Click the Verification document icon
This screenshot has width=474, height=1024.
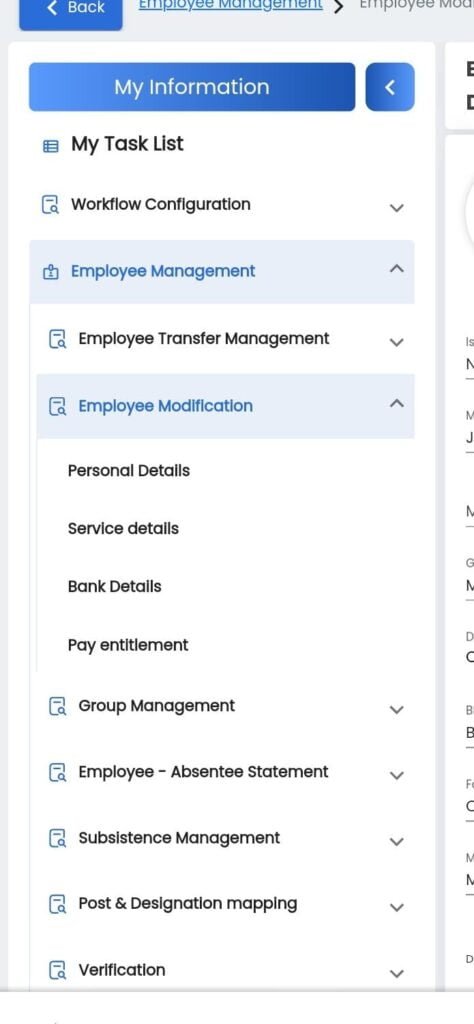click(x=58, y=970)
